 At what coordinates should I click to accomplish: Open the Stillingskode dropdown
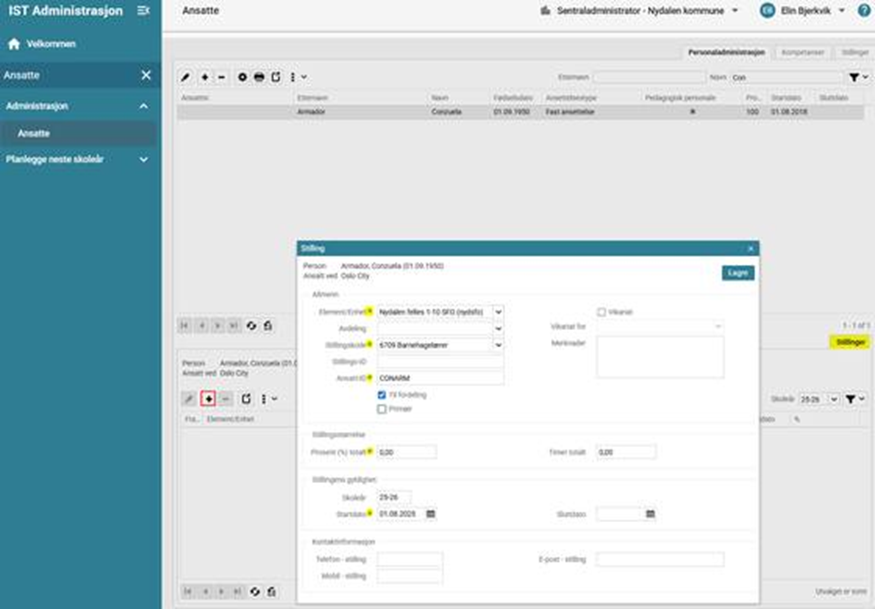(x=498, y=345)
